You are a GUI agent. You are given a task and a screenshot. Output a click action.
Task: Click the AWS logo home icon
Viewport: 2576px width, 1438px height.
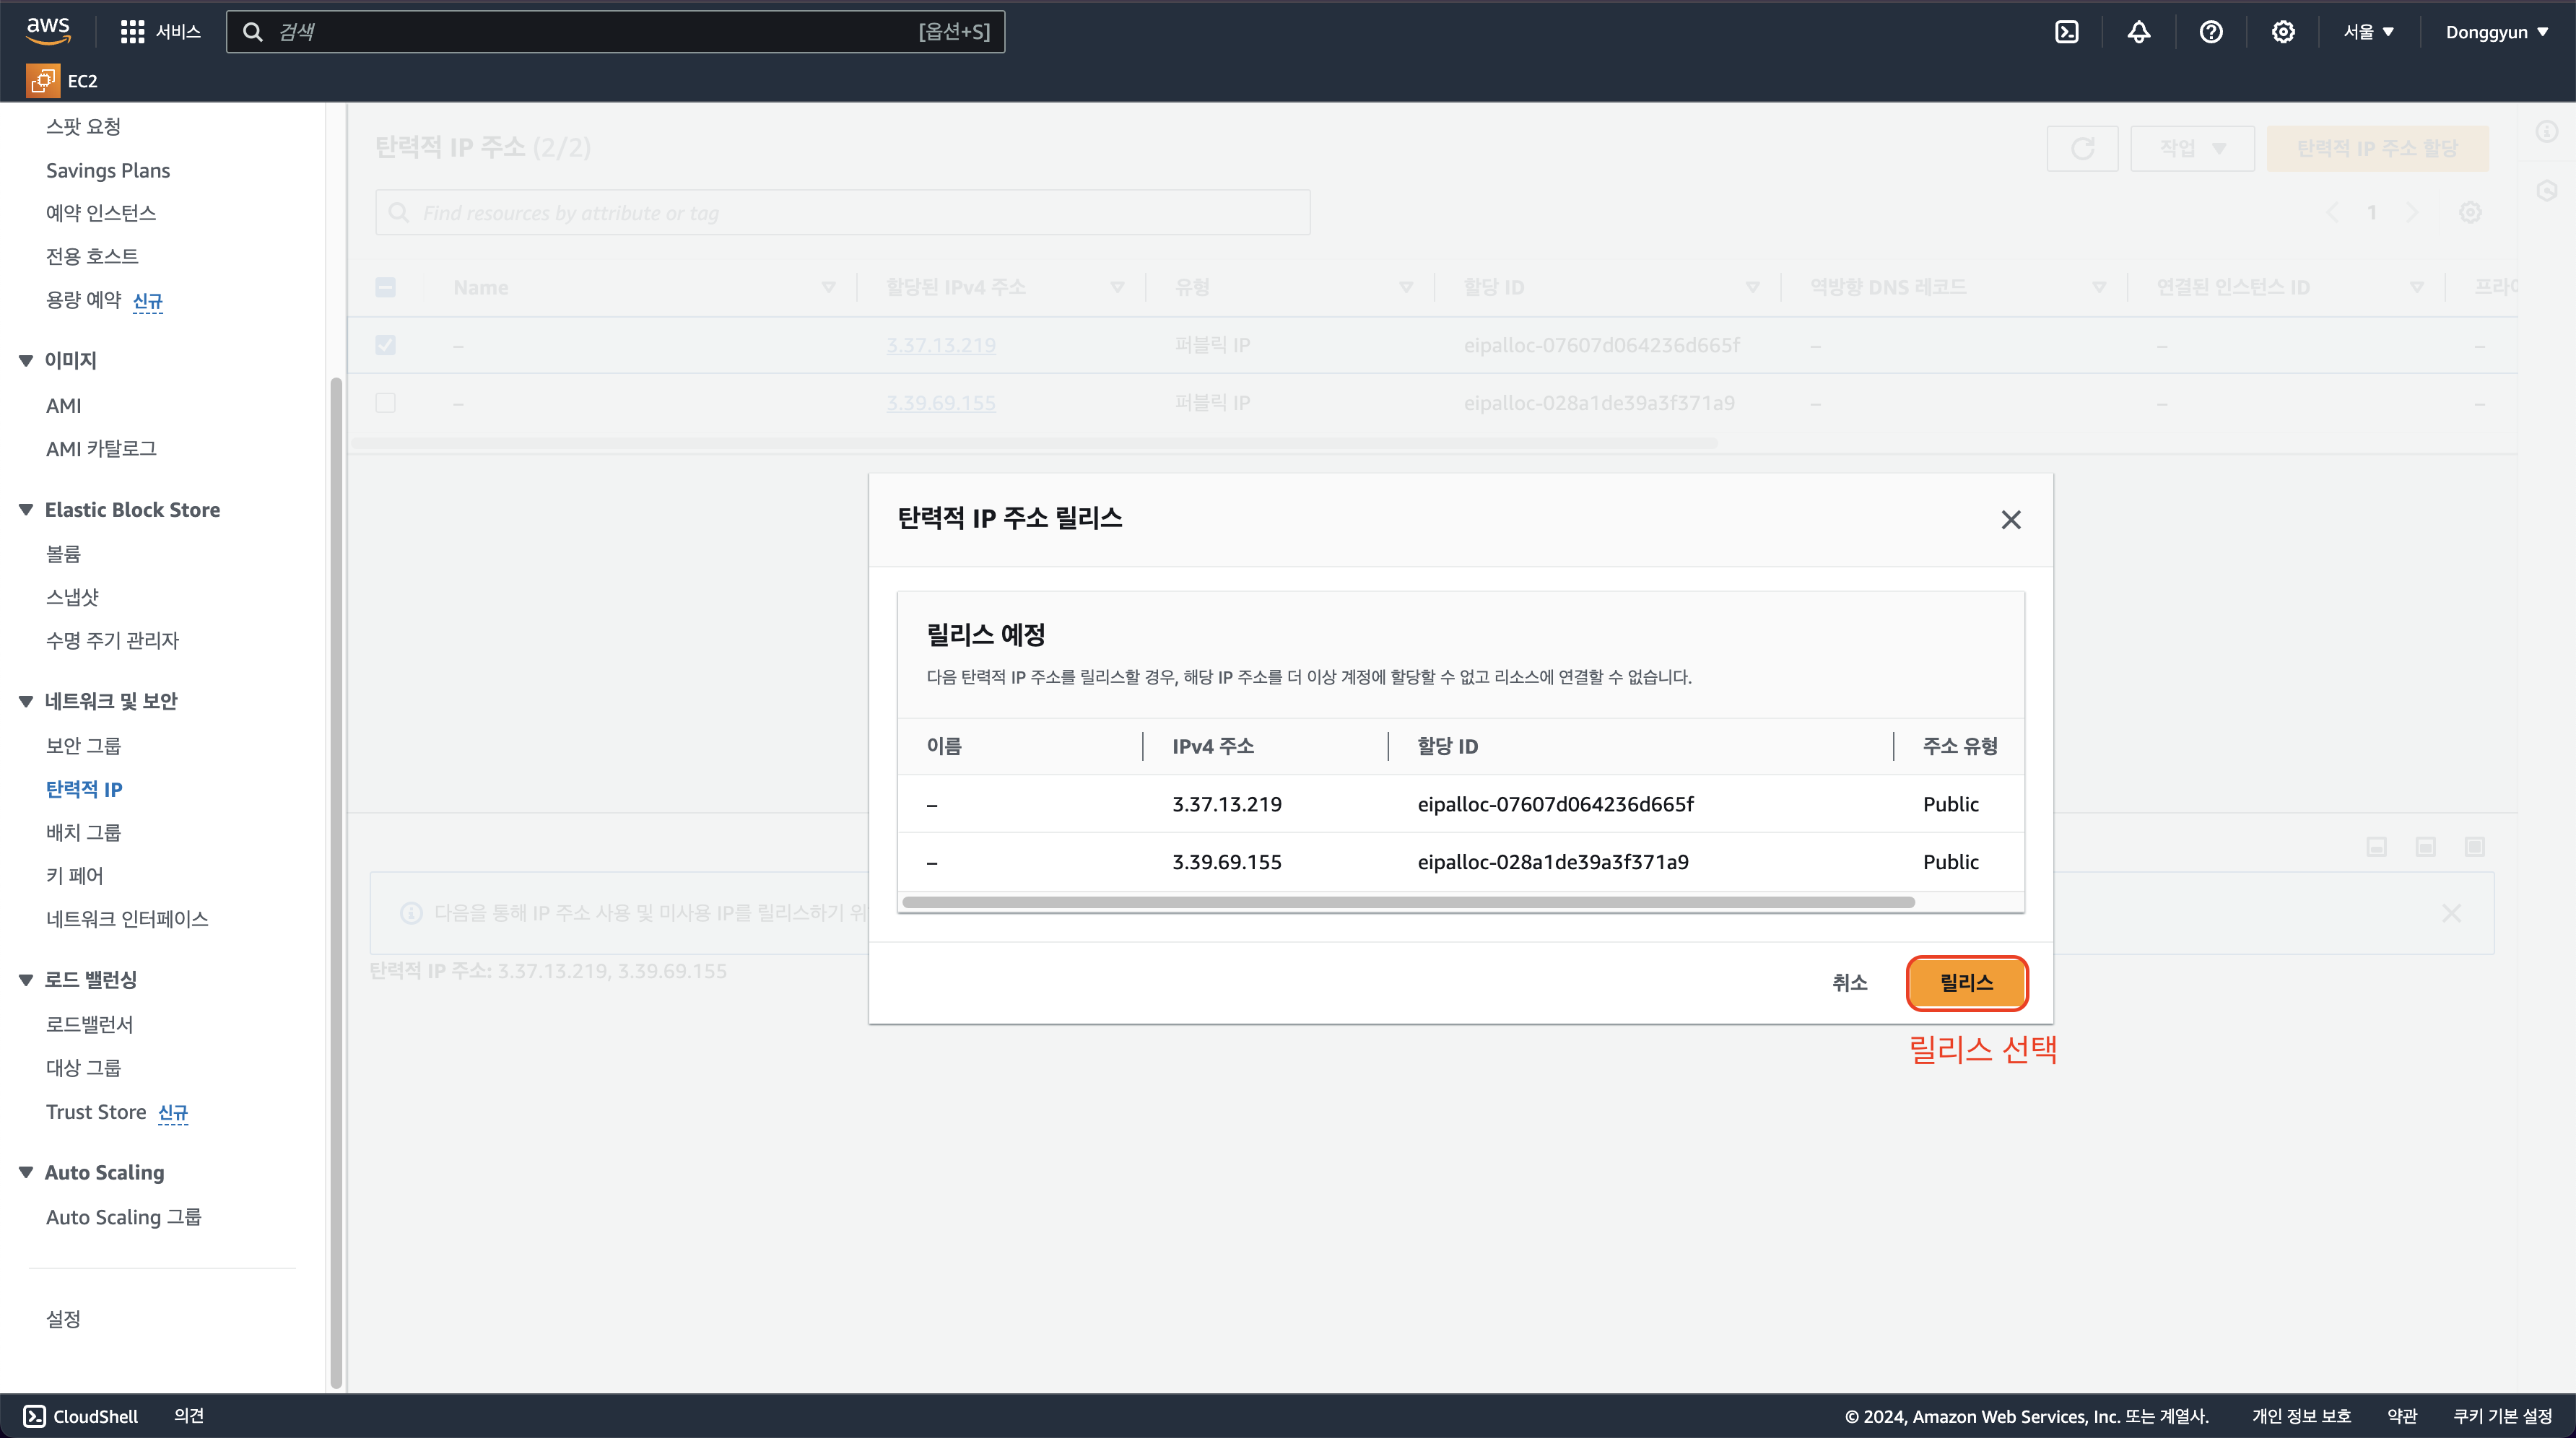[48, 30]
